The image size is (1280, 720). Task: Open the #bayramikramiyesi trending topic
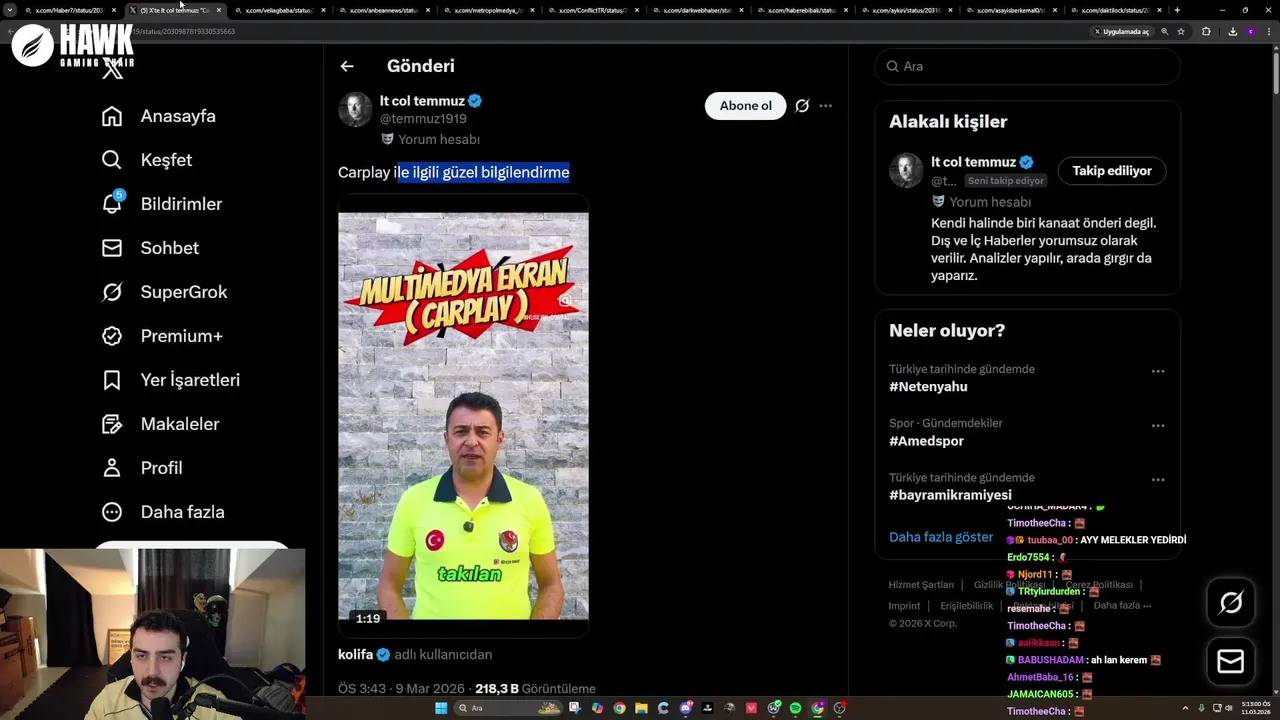pyautogui.click(x=950, y=495)
